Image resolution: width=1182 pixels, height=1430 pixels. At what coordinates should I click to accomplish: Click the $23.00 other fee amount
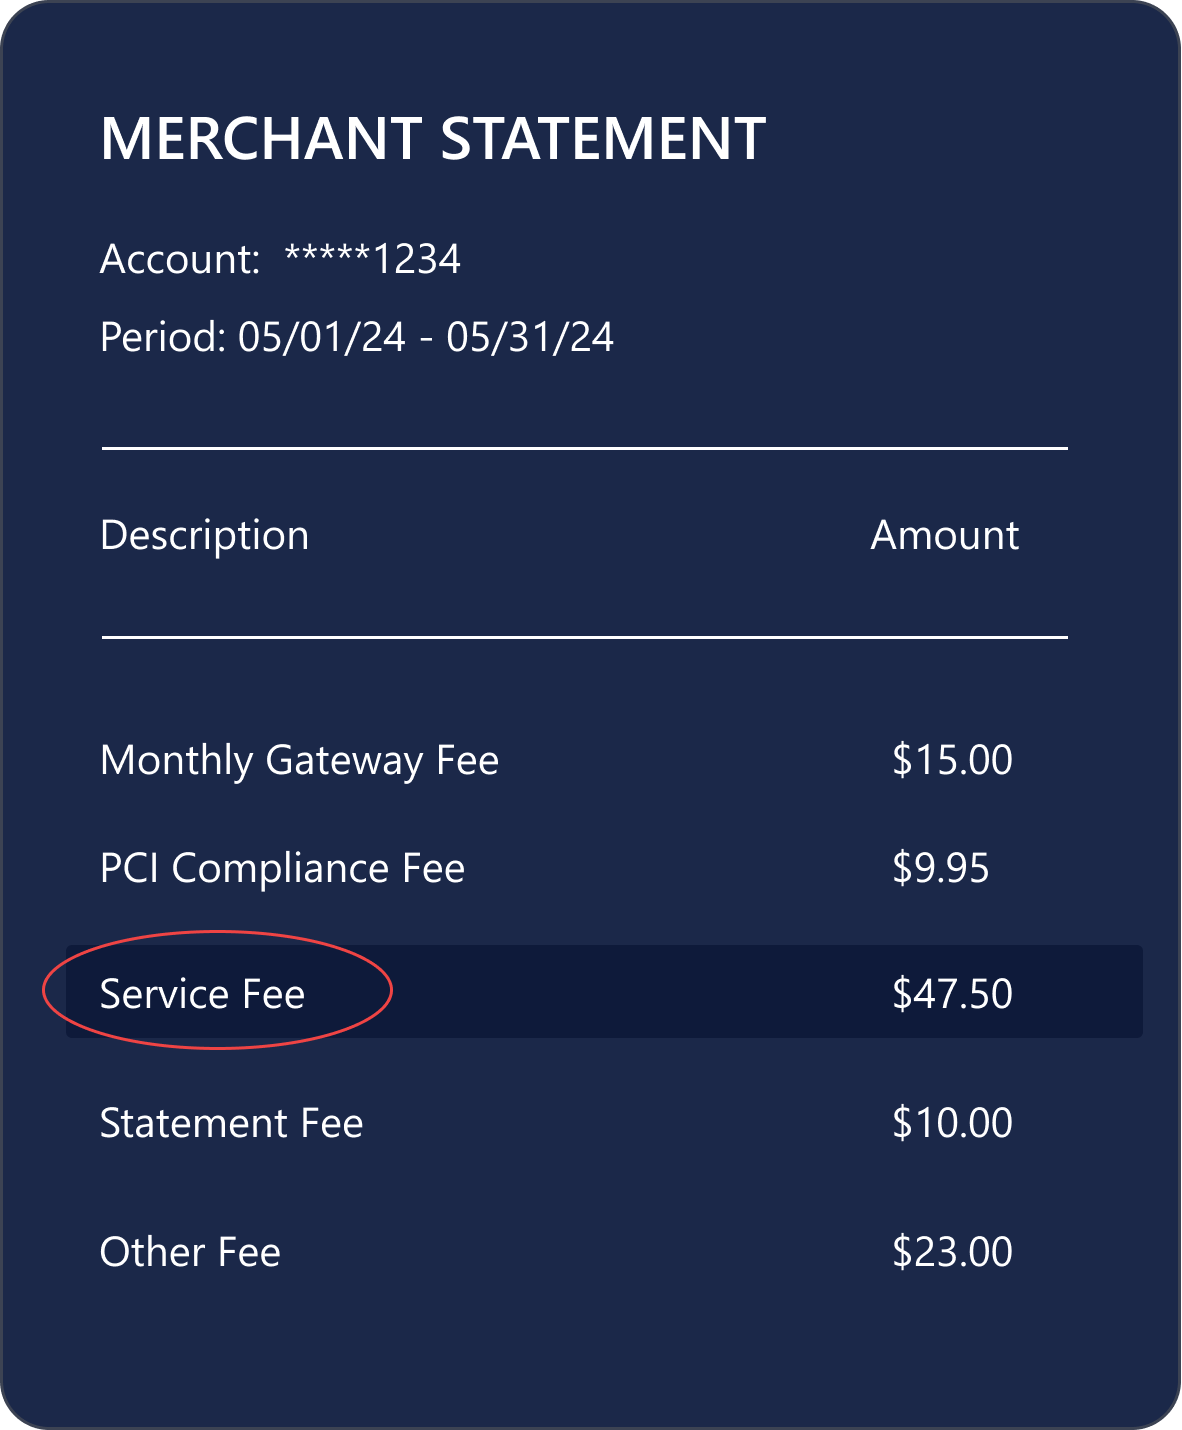coord(952,1252)
